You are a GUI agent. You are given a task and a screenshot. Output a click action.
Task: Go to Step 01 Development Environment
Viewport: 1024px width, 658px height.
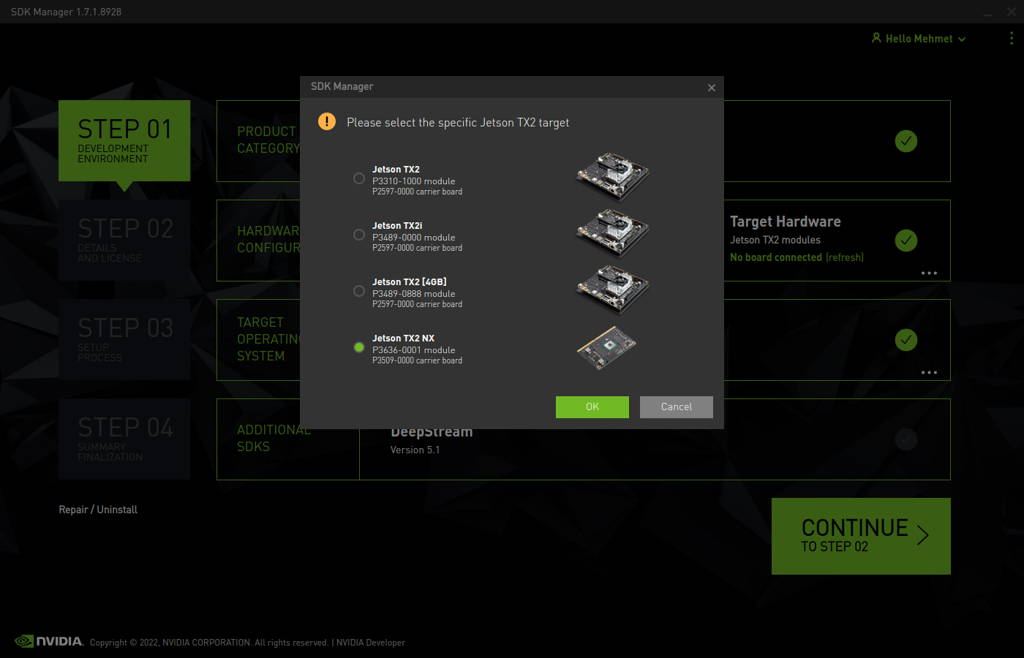(x=124, y=140)
